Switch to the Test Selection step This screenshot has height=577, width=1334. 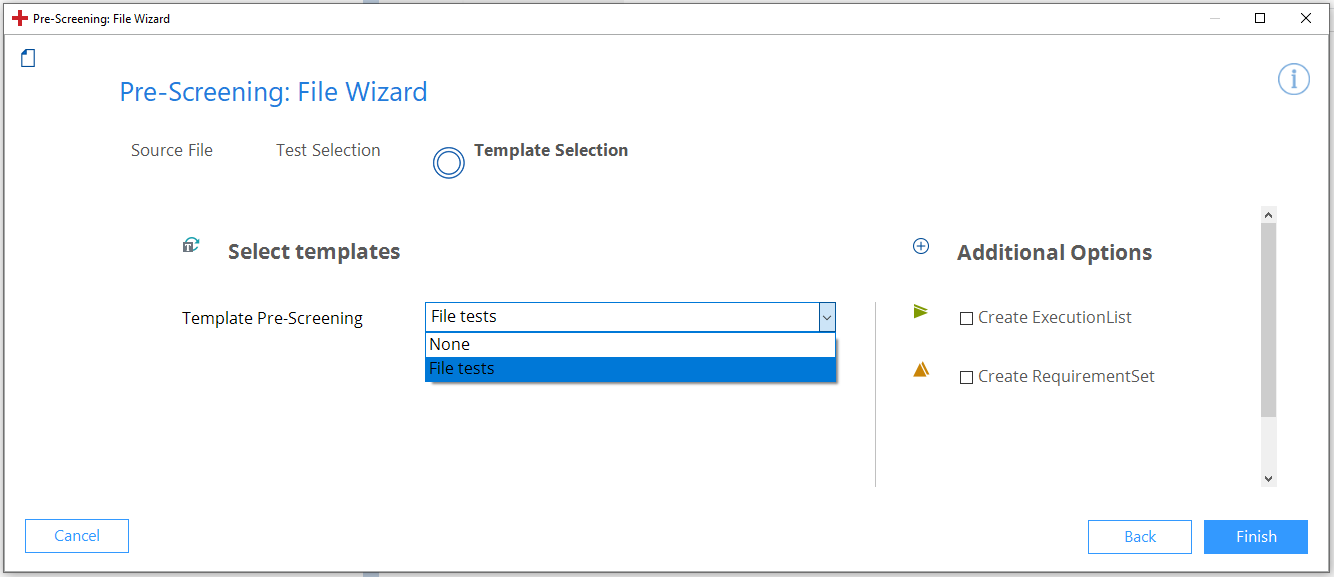point(328,150)
